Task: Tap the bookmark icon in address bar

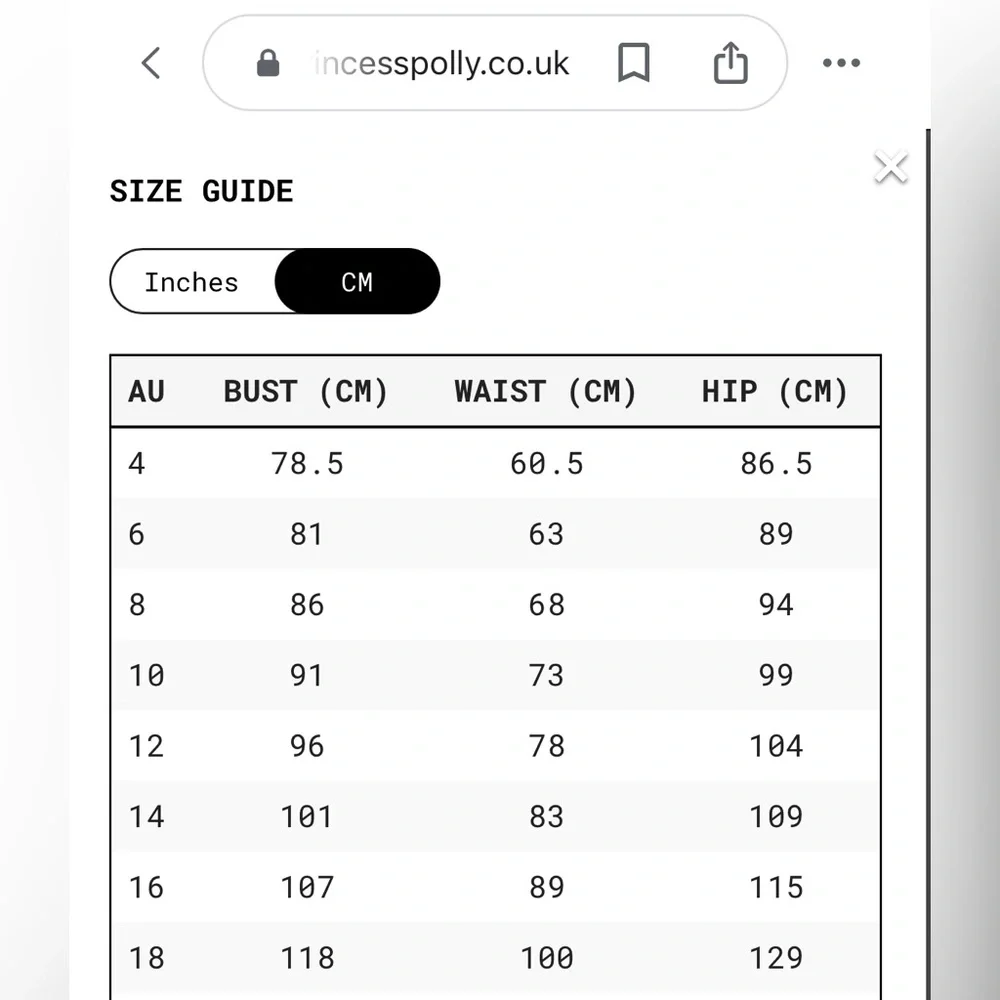Action: tap(633, 63)
